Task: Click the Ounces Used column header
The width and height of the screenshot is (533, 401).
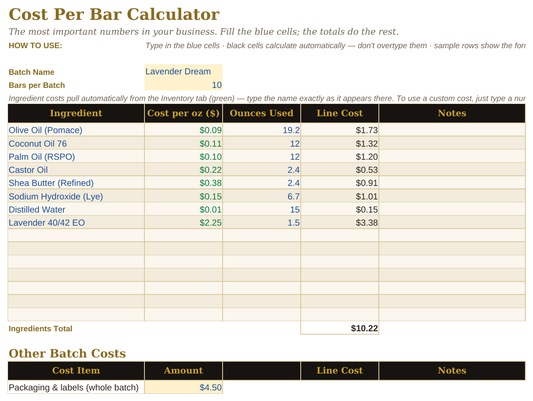Action: pos(261,113)
